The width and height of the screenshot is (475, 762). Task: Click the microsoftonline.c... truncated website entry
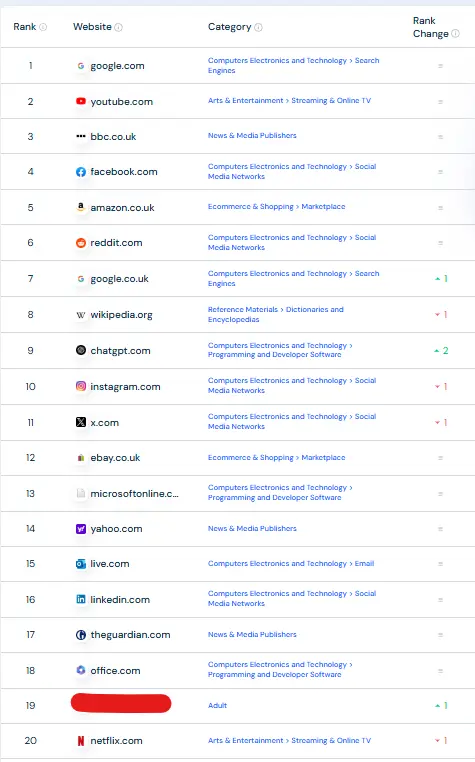pos(134,494)
